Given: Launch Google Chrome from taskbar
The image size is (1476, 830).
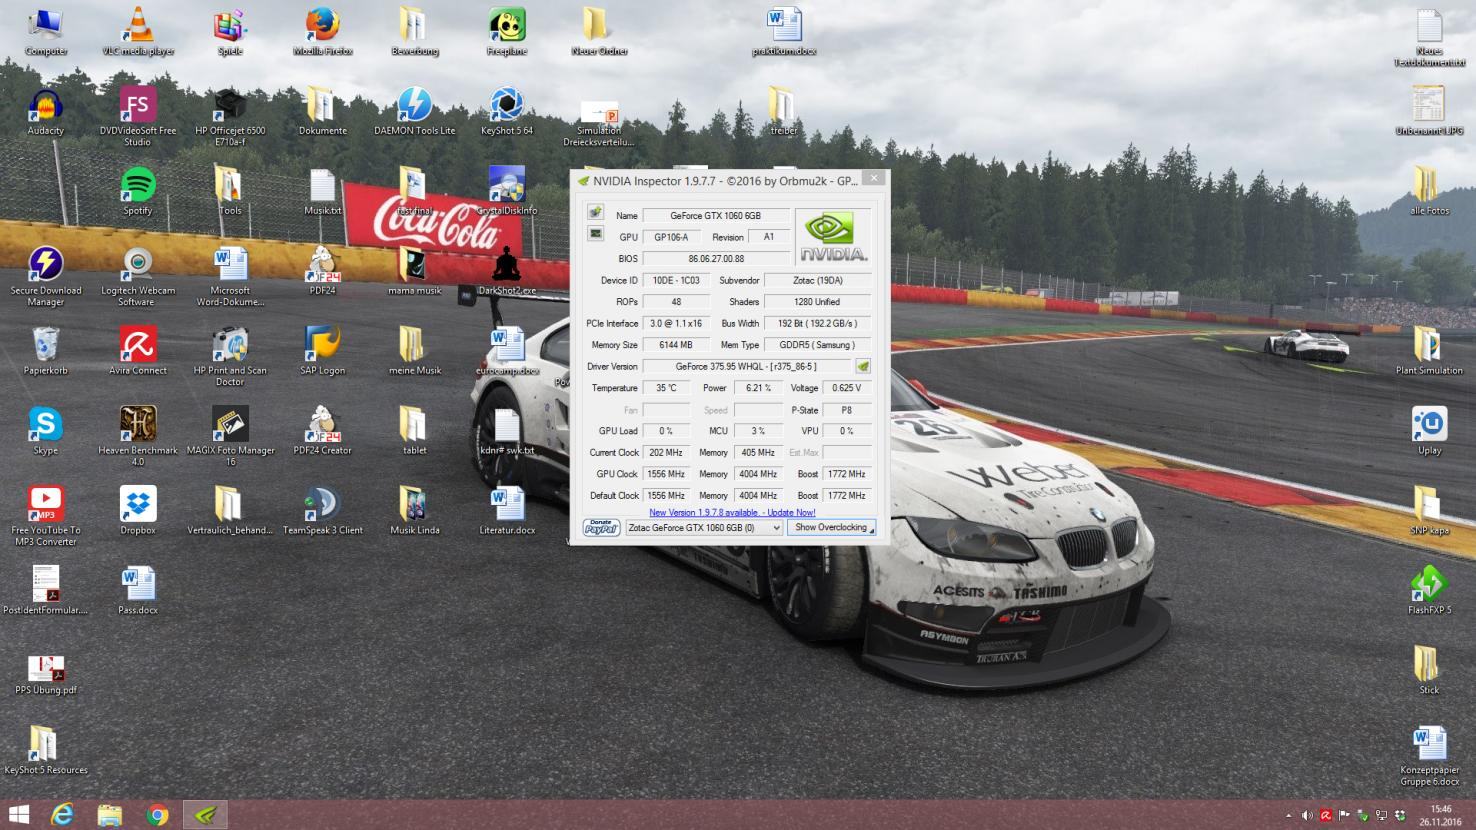Looking at the screenshot, I should [x=157, y=815].
